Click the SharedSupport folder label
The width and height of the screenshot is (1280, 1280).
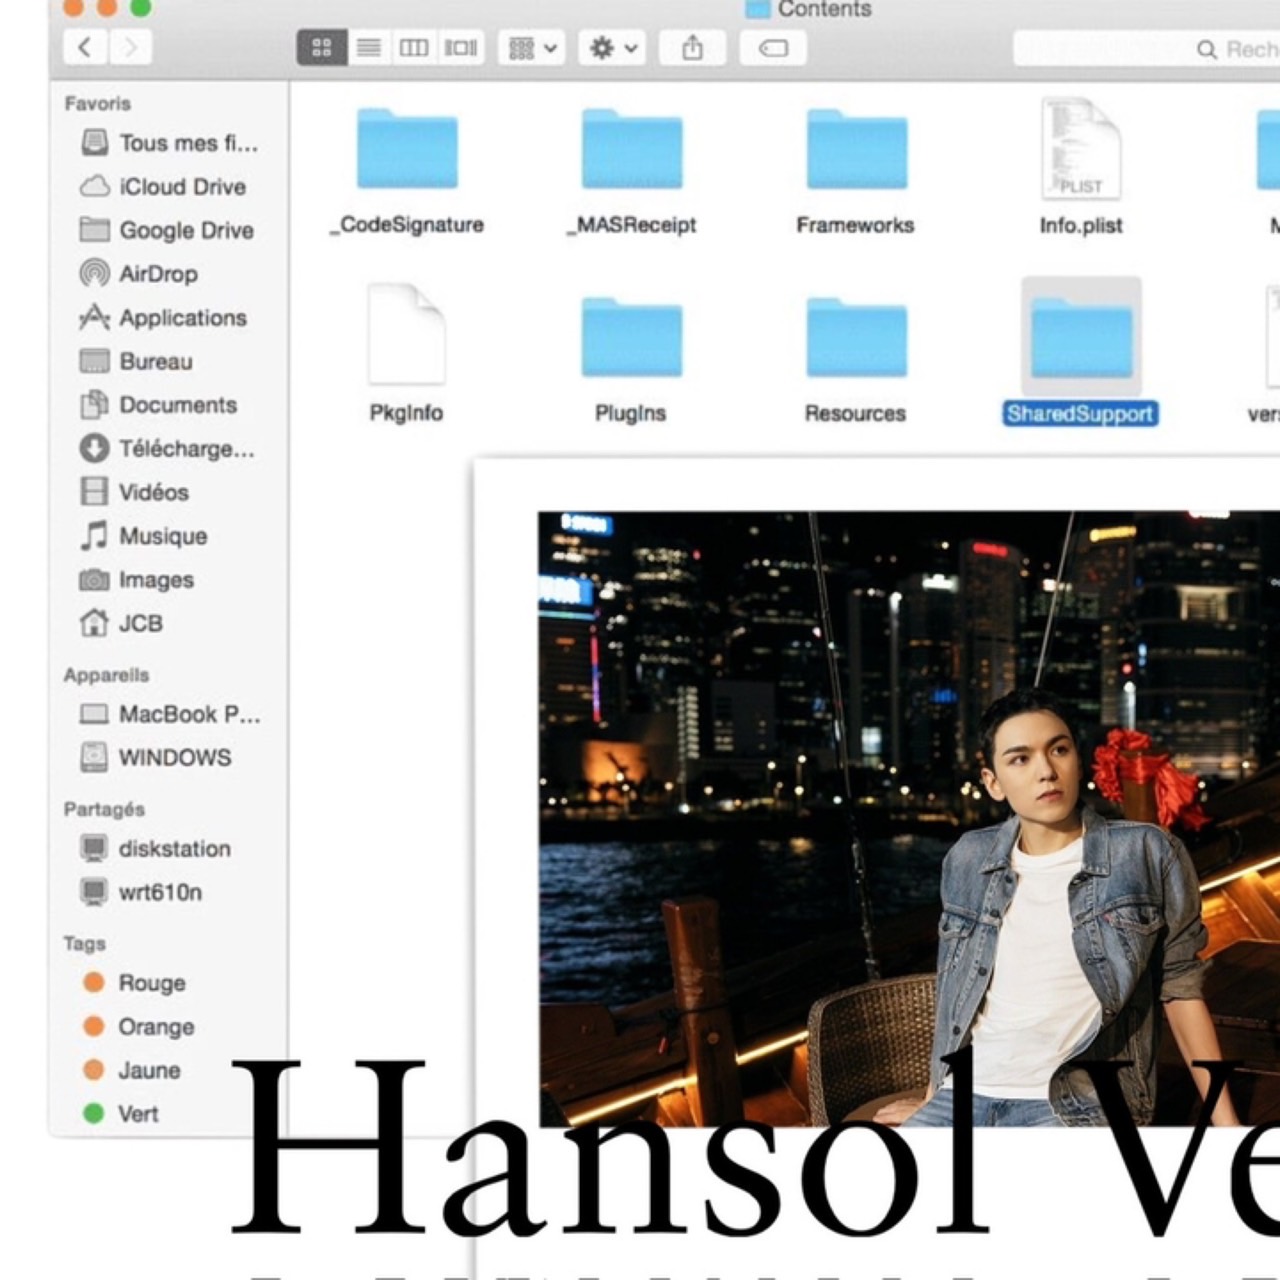(x=1080, y=414)
